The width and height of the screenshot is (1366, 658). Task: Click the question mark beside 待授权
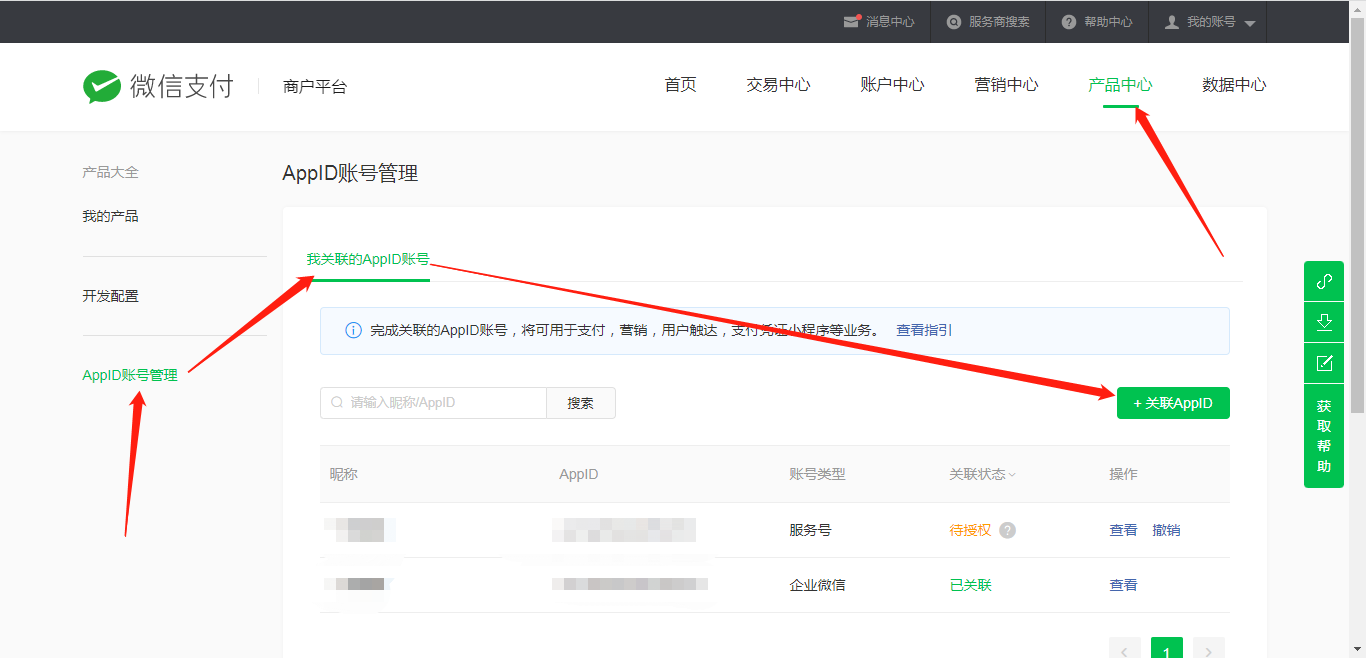pyautogui.click(x=1007, y=530)
